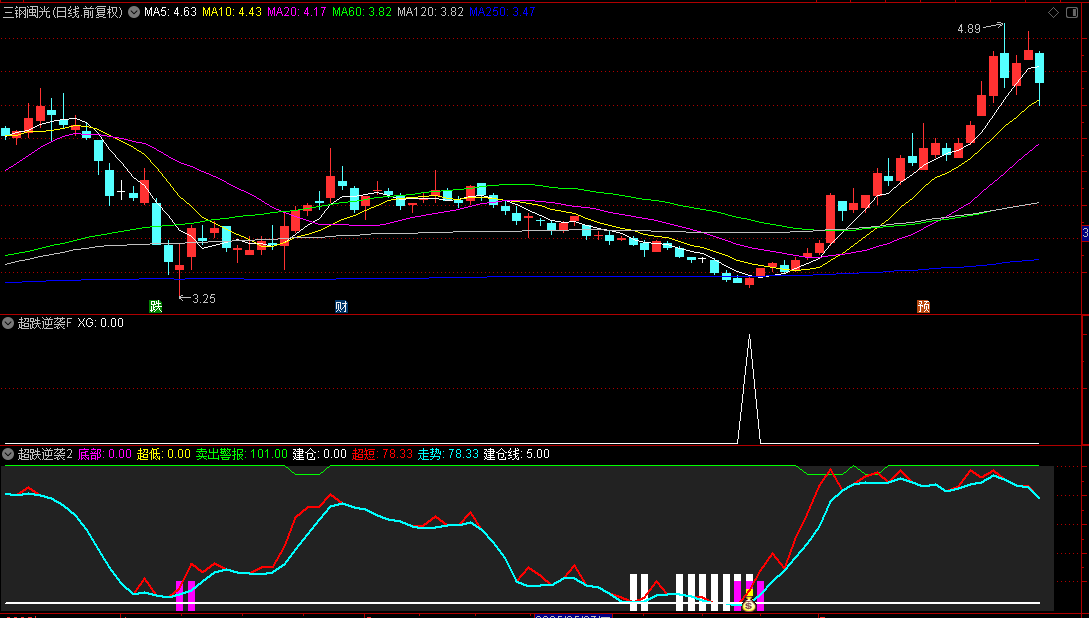Click the 超短: 78.33 label
The width and height of the screenshot is (1089, 618).
[x=382, y=454]
